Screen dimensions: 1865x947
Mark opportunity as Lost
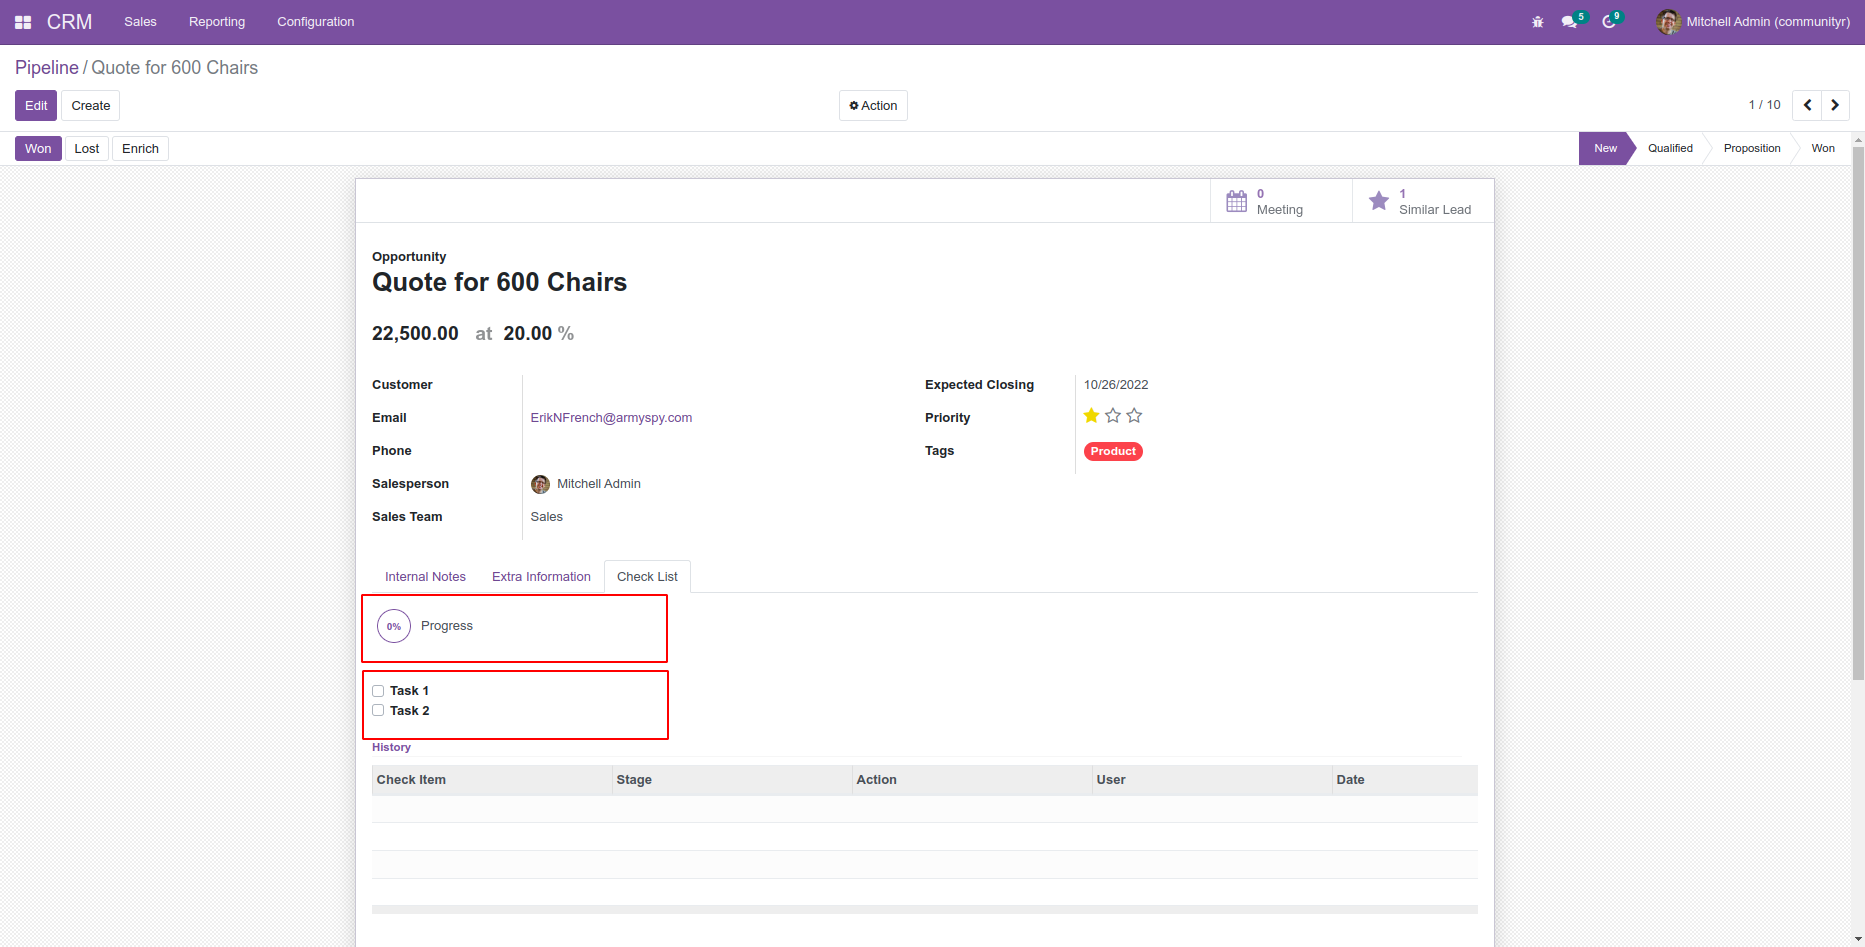(x=87, y=149)
